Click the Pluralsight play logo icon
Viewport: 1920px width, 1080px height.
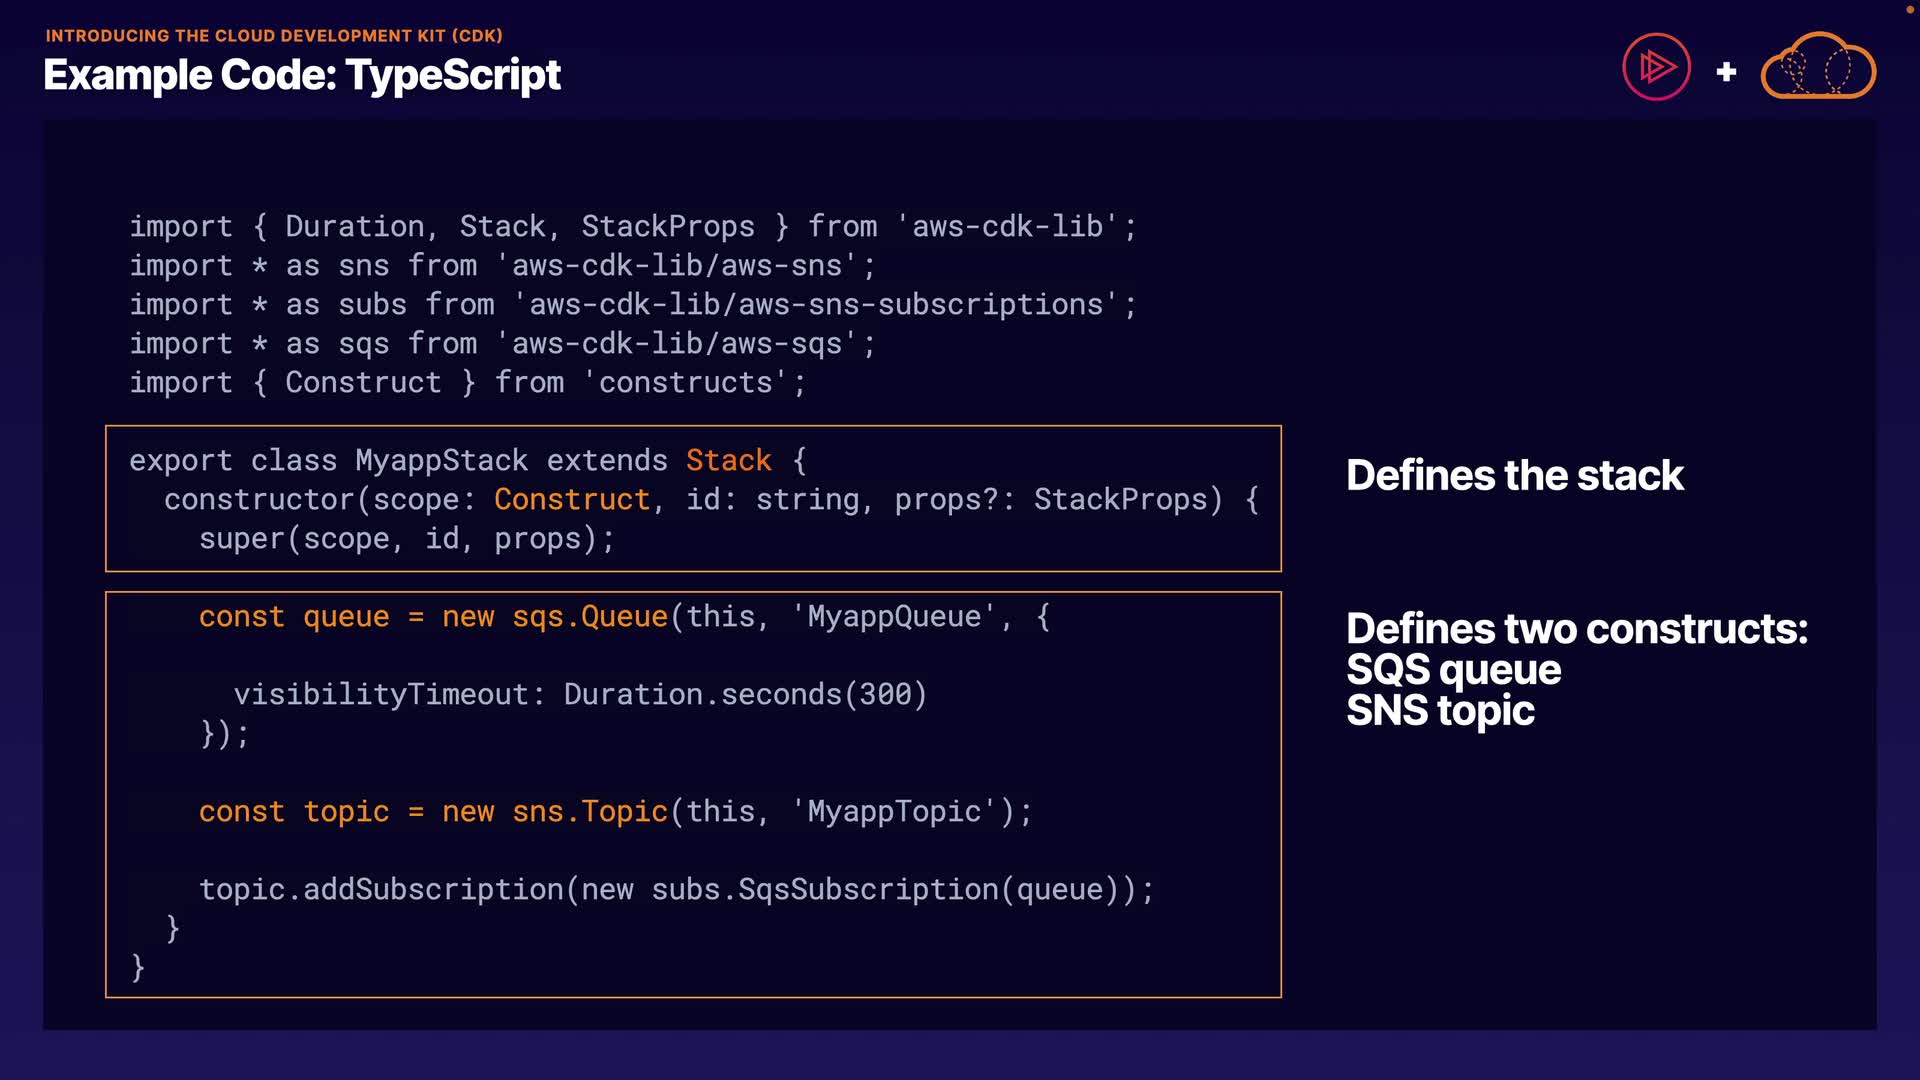coord(1656,68)
